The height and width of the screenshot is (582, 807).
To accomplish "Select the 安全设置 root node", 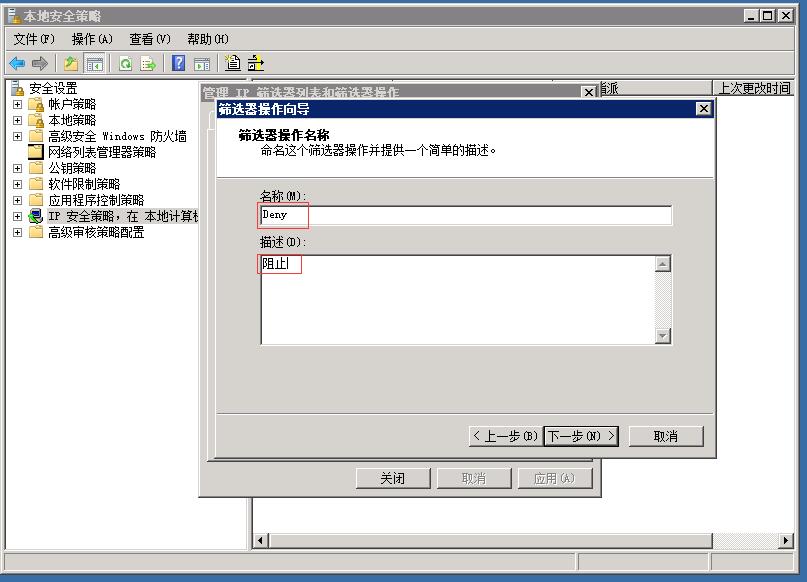I will tap(53, 87).
